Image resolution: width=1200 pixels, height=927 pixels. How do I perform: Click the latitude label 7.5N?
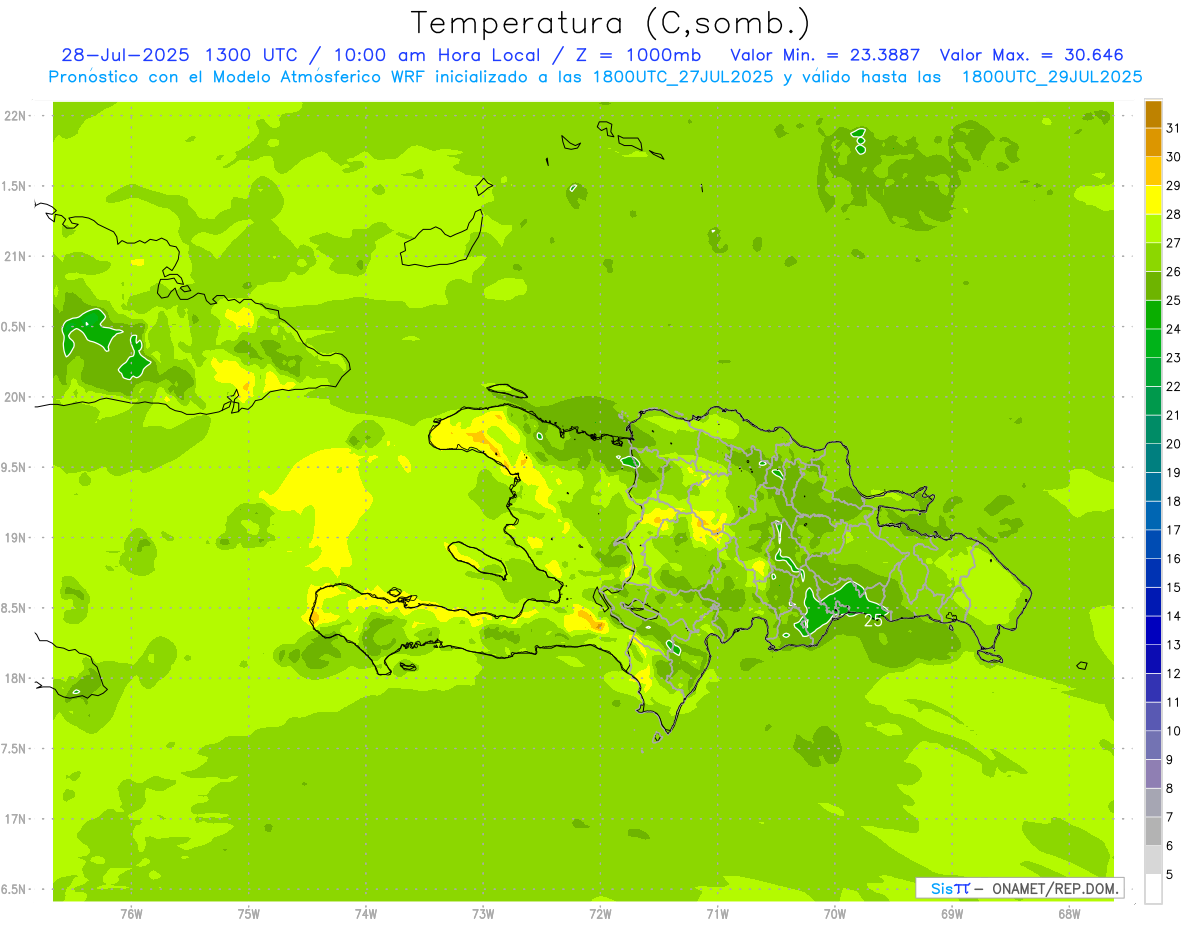15,749
